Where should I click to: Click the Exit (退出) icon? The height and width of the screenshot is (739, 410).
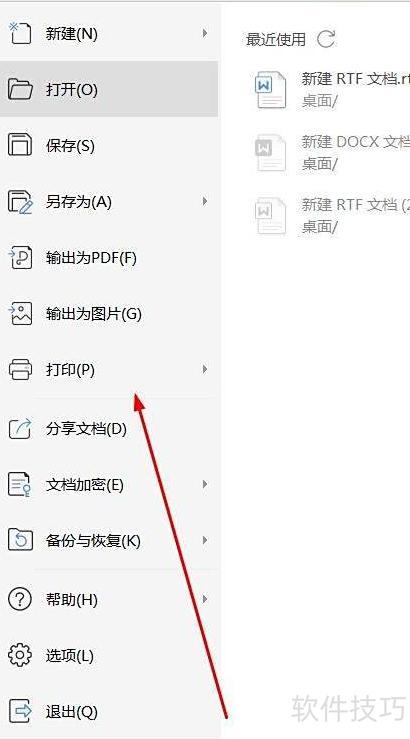click(x=20, y=711)
